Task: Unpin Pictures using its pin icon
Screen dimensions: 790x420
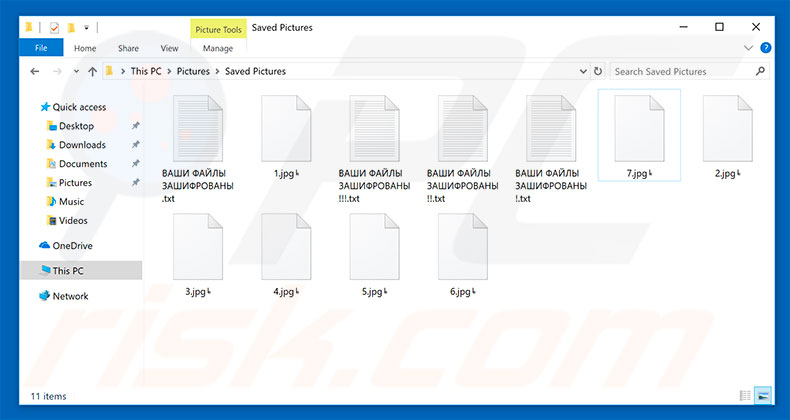Action: coord(135,183)
